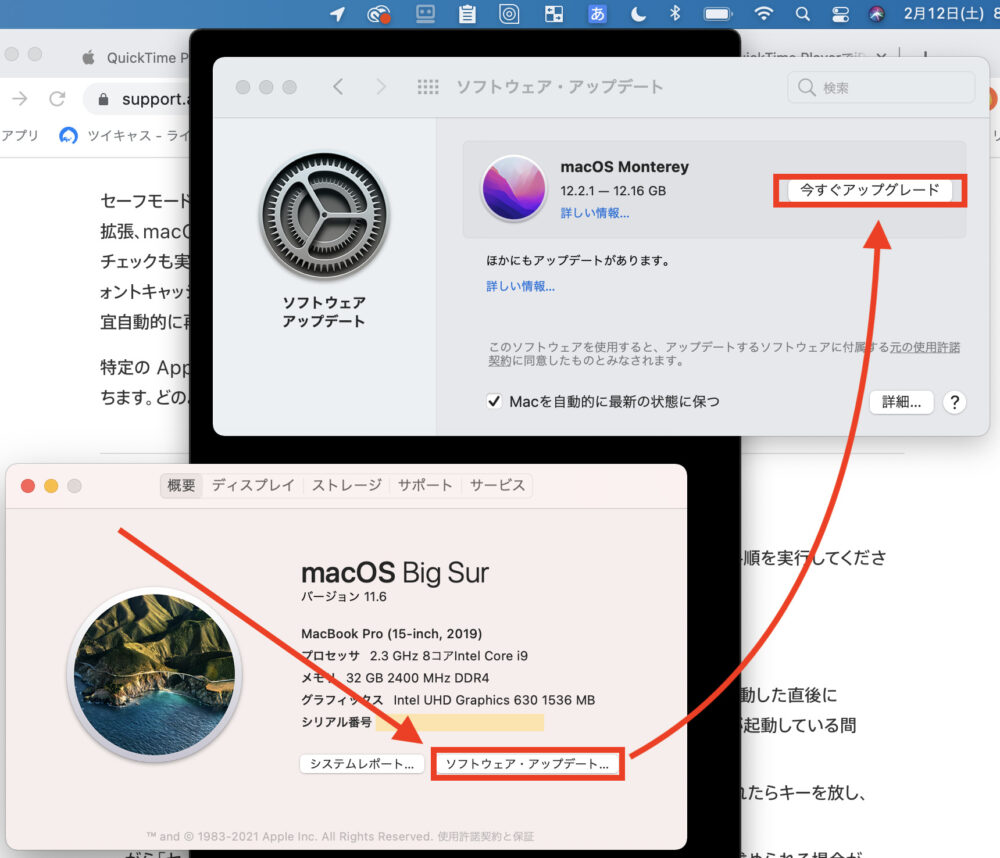Viewport: 1000px width, 858px height.
Task: Go back in the Software Update window
Action: pyautogui.click(x=338, y=87)
